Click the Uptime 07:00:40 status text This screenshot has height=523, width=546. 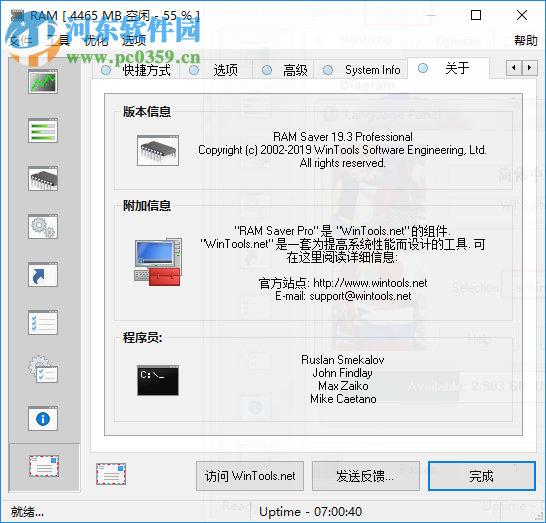click(x=310, y=512)
